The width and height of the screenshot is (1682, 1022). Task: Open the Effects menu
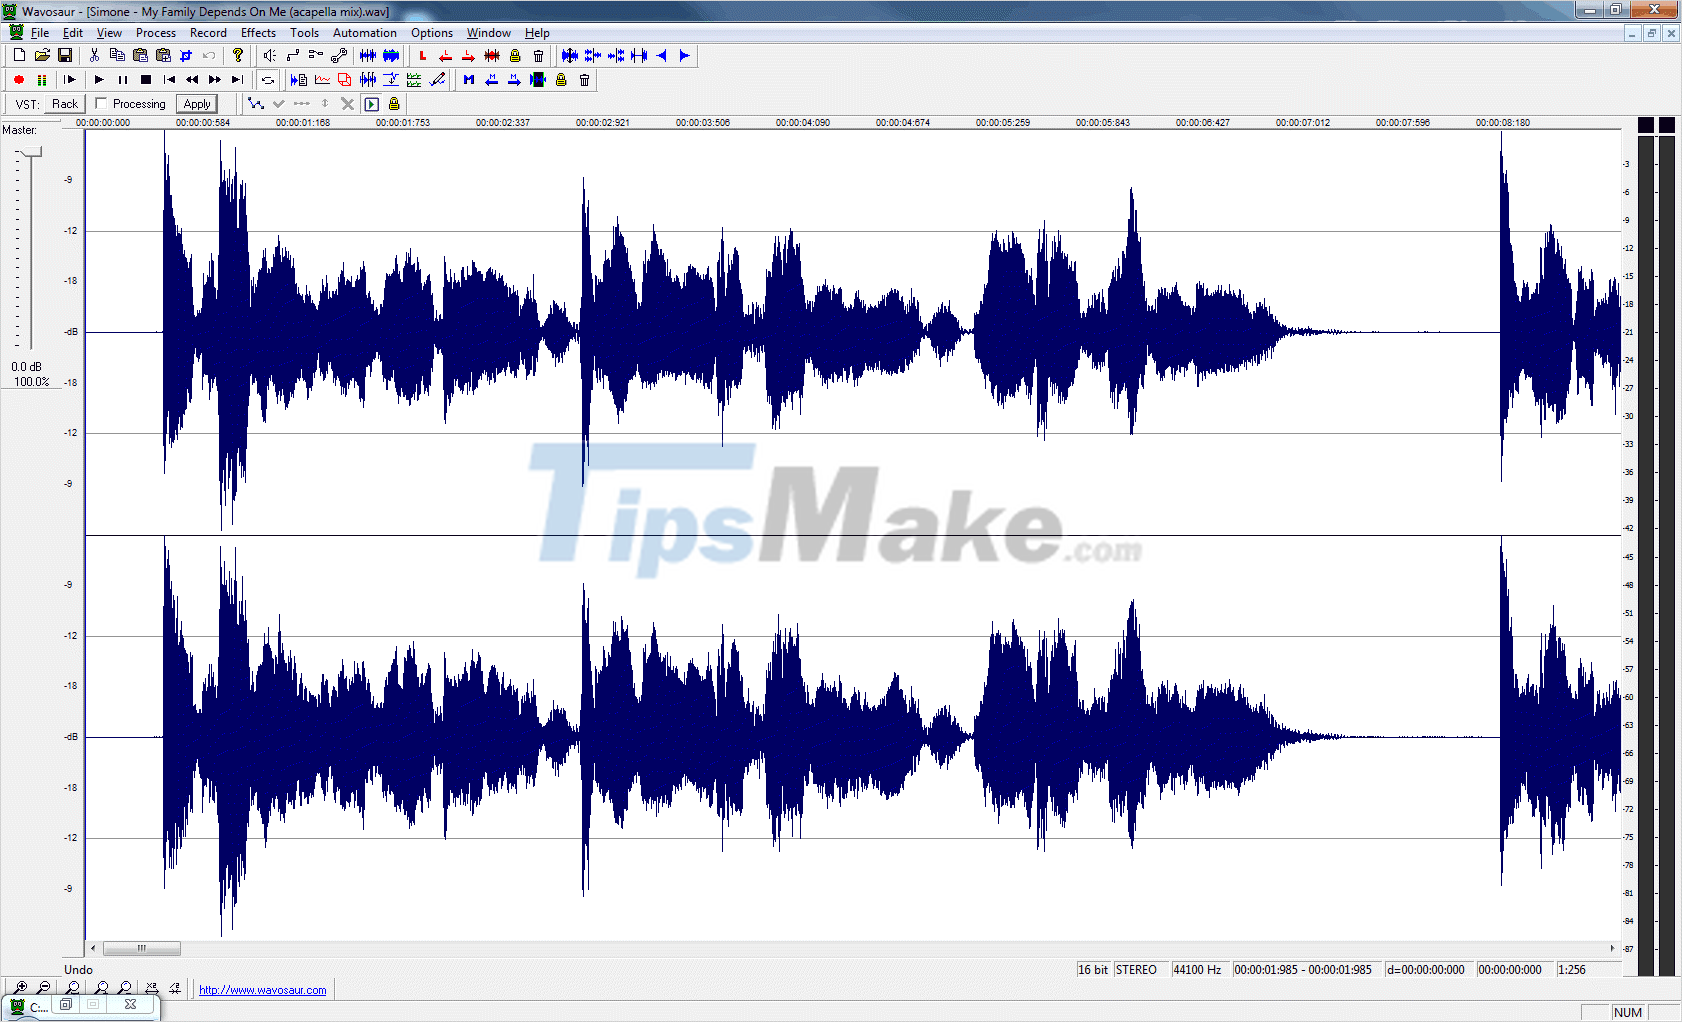point(258,32)
